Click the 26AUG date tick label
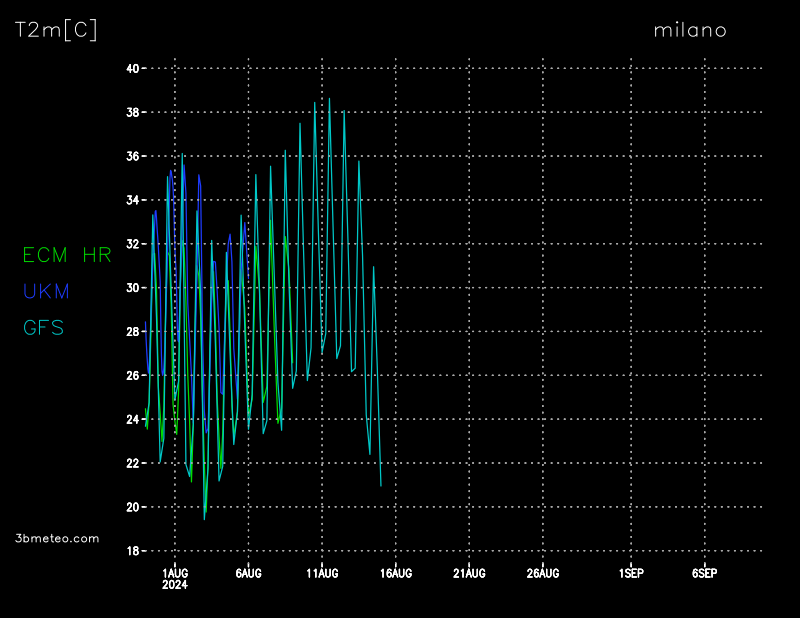Image resolution: width=800 pixels, height=618 pixels. pos(543,573)
